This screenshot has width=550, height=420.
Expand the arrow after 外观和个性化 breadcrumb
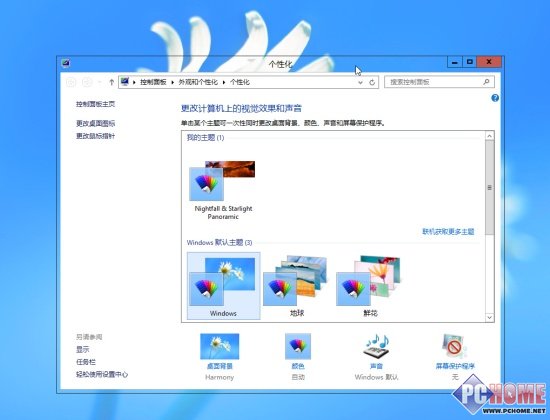point(224,82)
